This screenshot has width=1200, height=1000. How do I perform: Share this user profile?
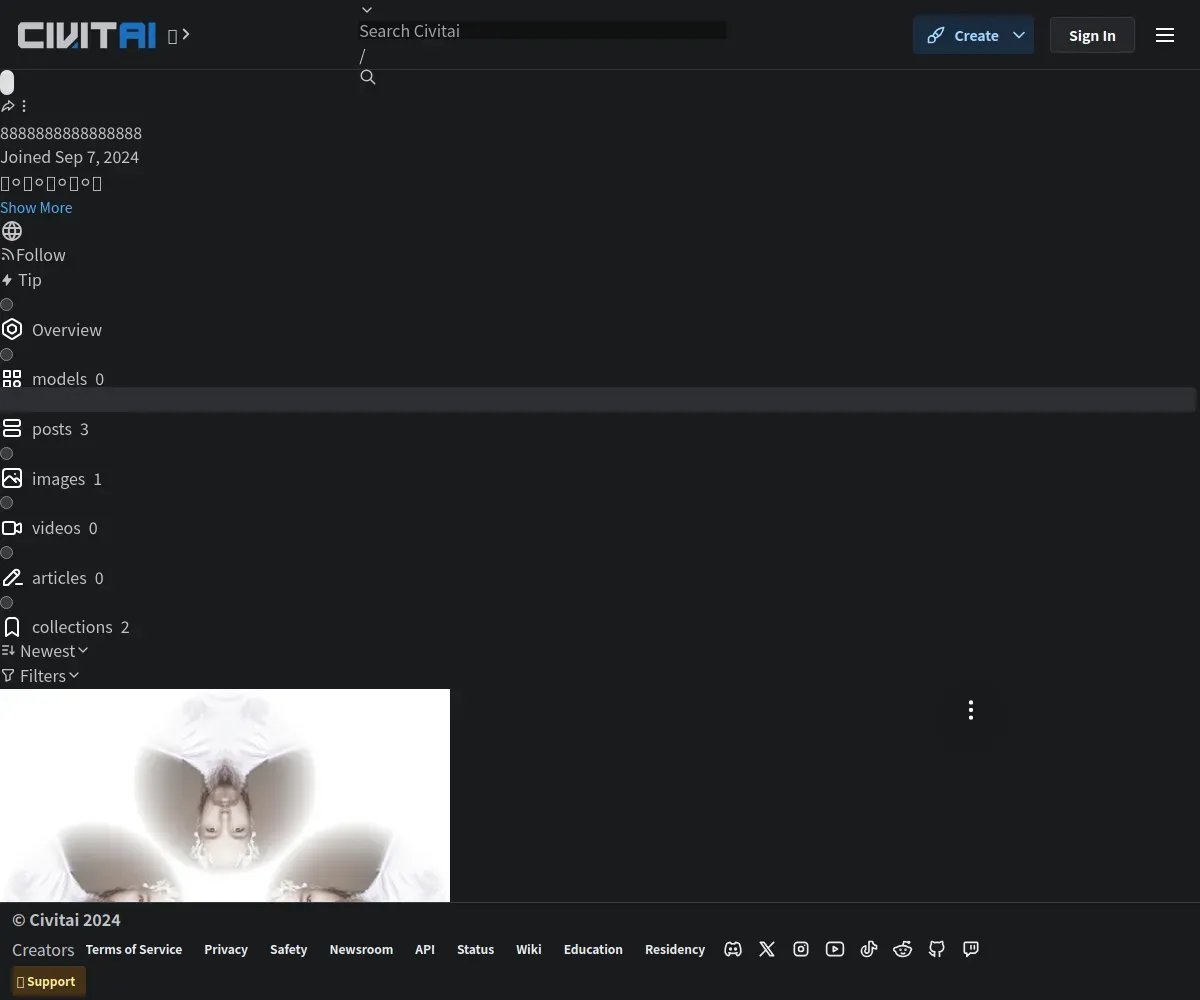(8, 106)
